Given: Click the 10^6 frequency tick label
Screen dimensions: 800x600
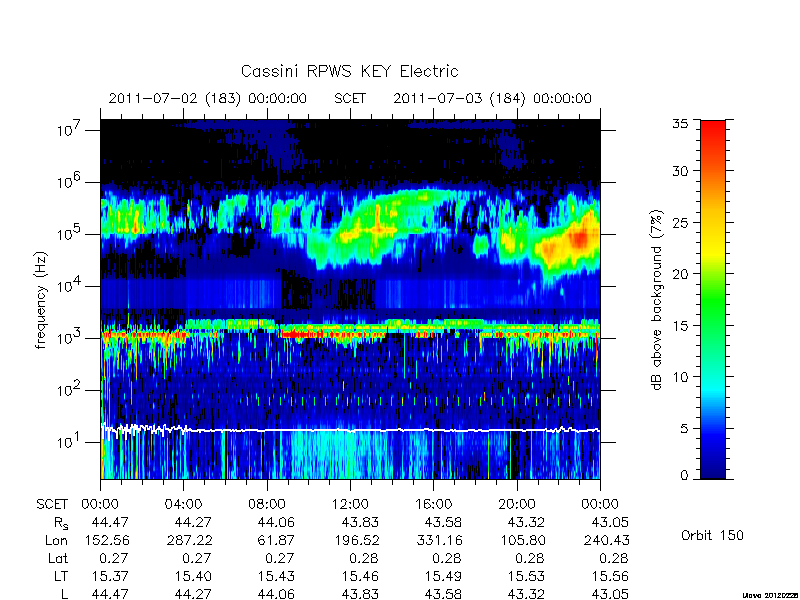Looking at the screenshot, I should (x=70, y=182).
